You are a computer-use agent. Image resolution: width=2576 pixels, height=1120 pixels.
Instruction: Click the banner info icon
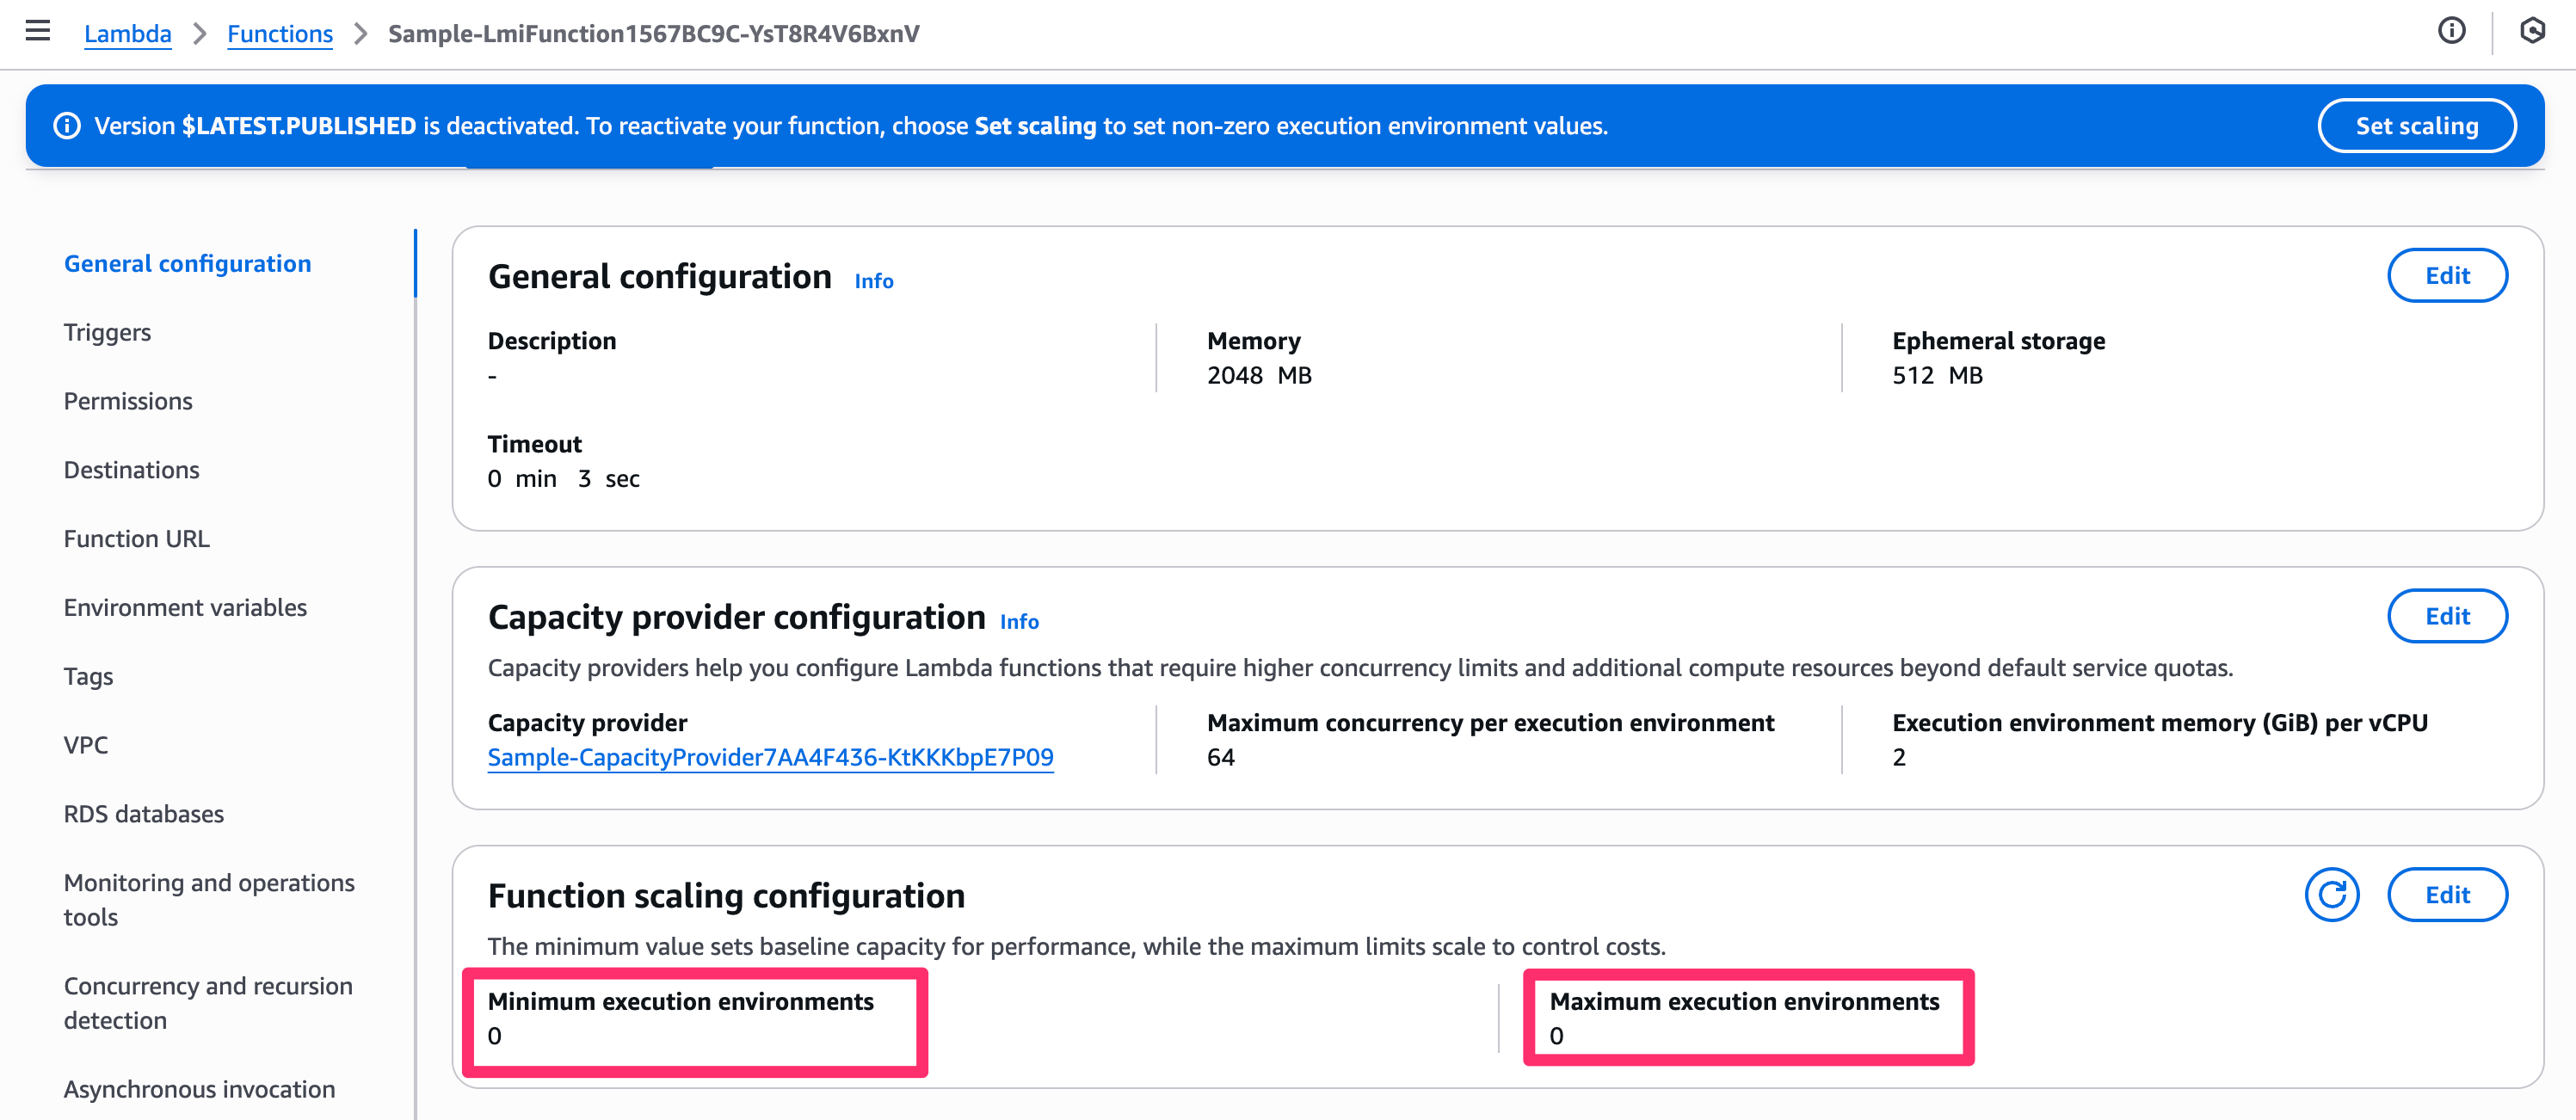pyautogui.click(x=67, y=126)
